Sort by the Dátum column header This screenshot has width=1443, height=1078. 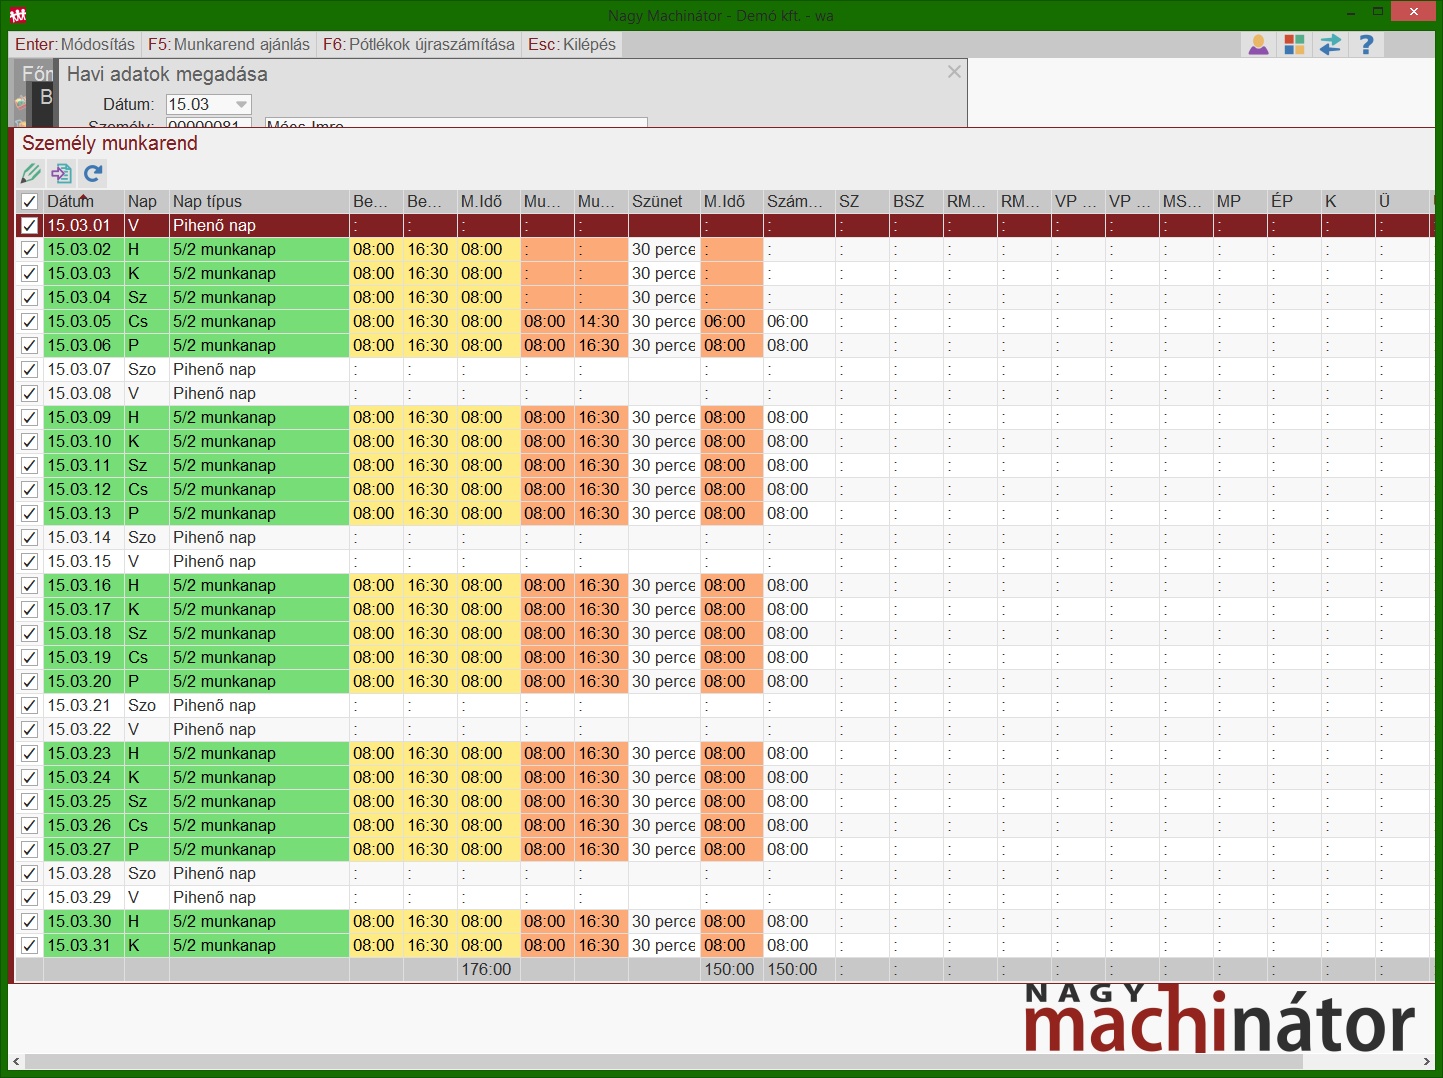point(84,201)
